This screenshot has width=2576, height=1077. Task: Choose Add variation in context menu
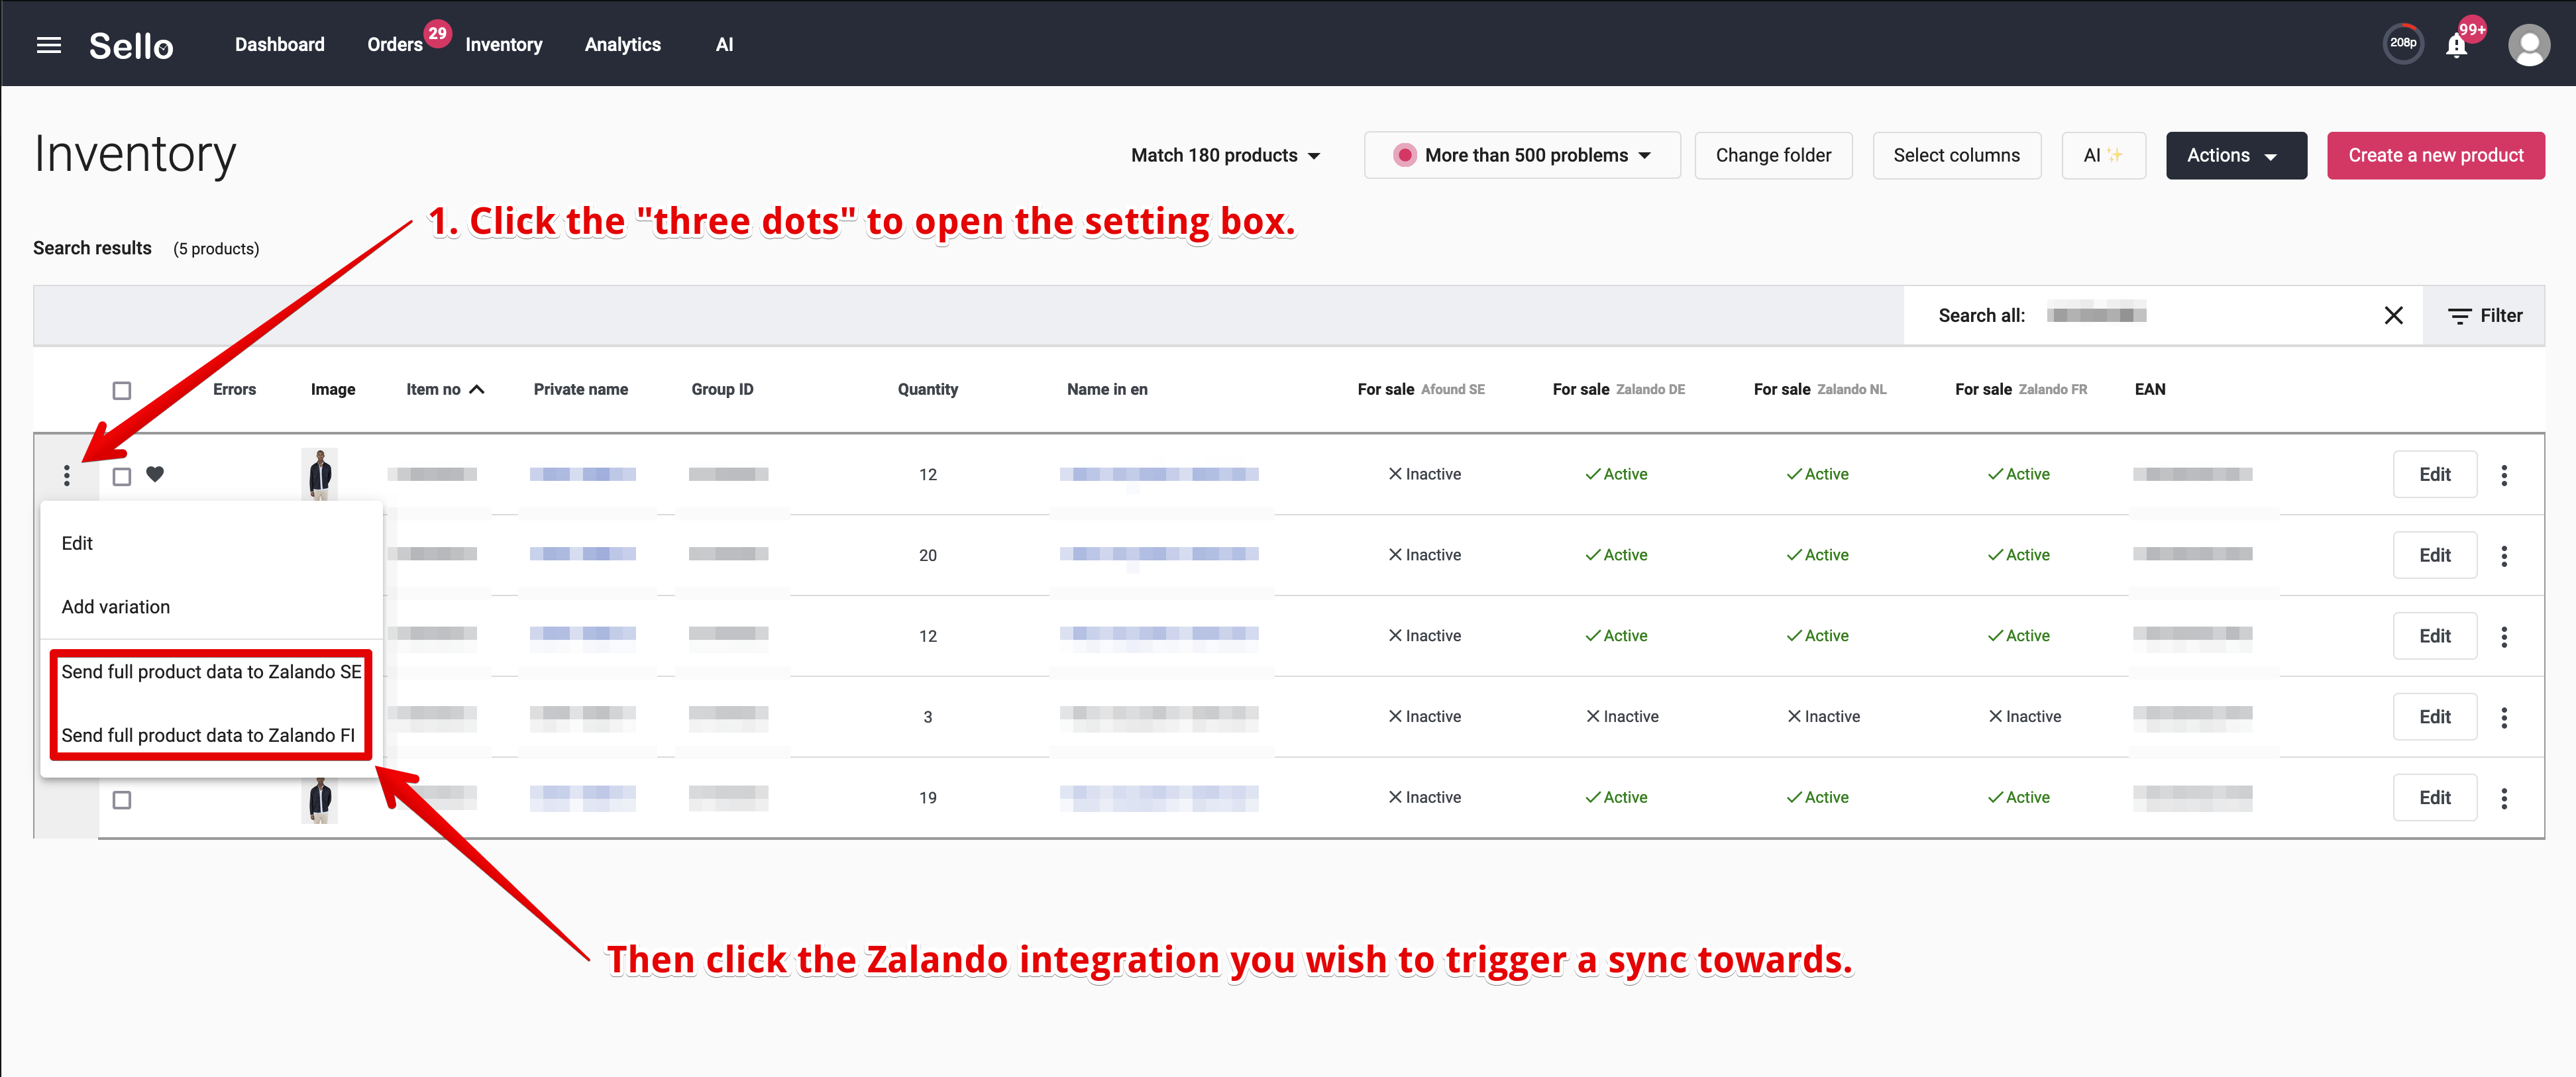click(211, 607)
